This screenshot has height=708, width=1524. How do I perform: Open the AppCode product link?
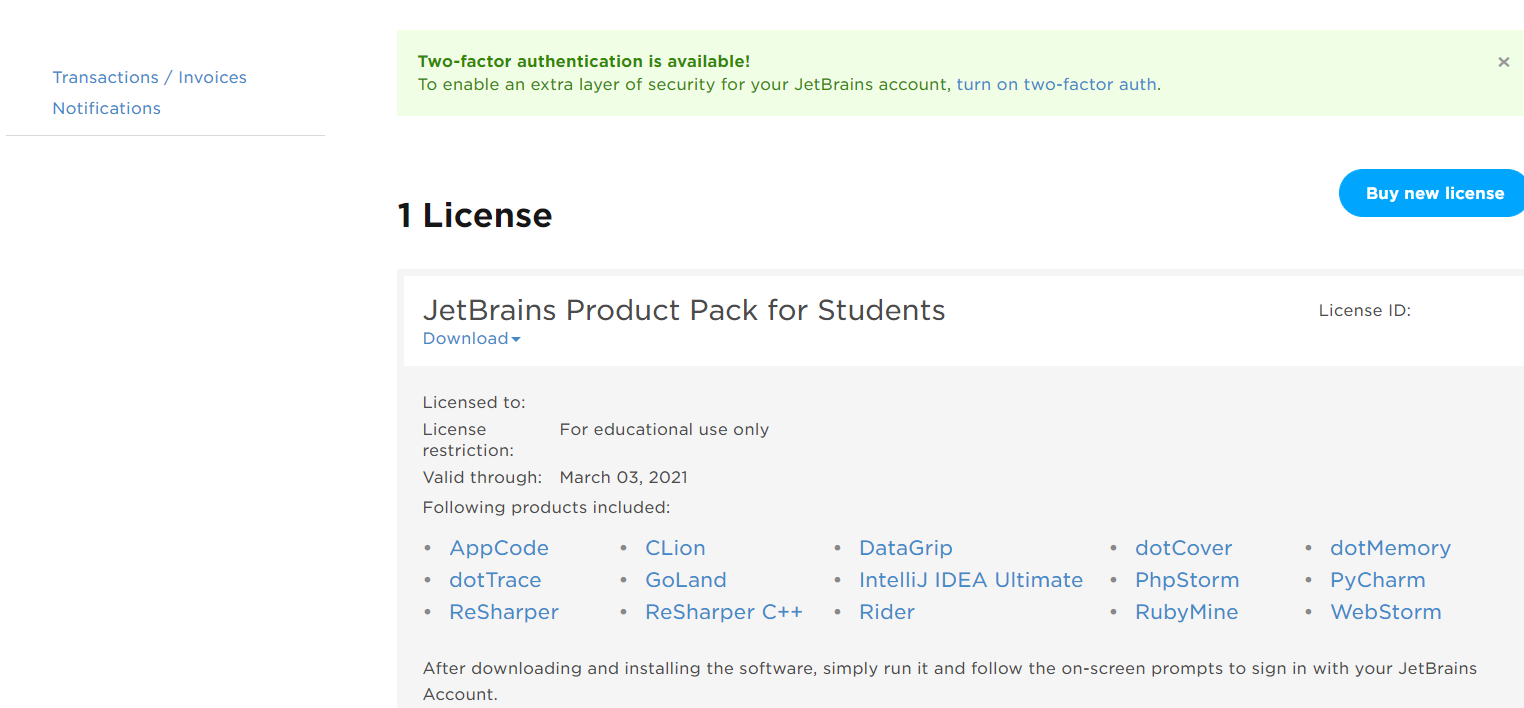[499, 548]
